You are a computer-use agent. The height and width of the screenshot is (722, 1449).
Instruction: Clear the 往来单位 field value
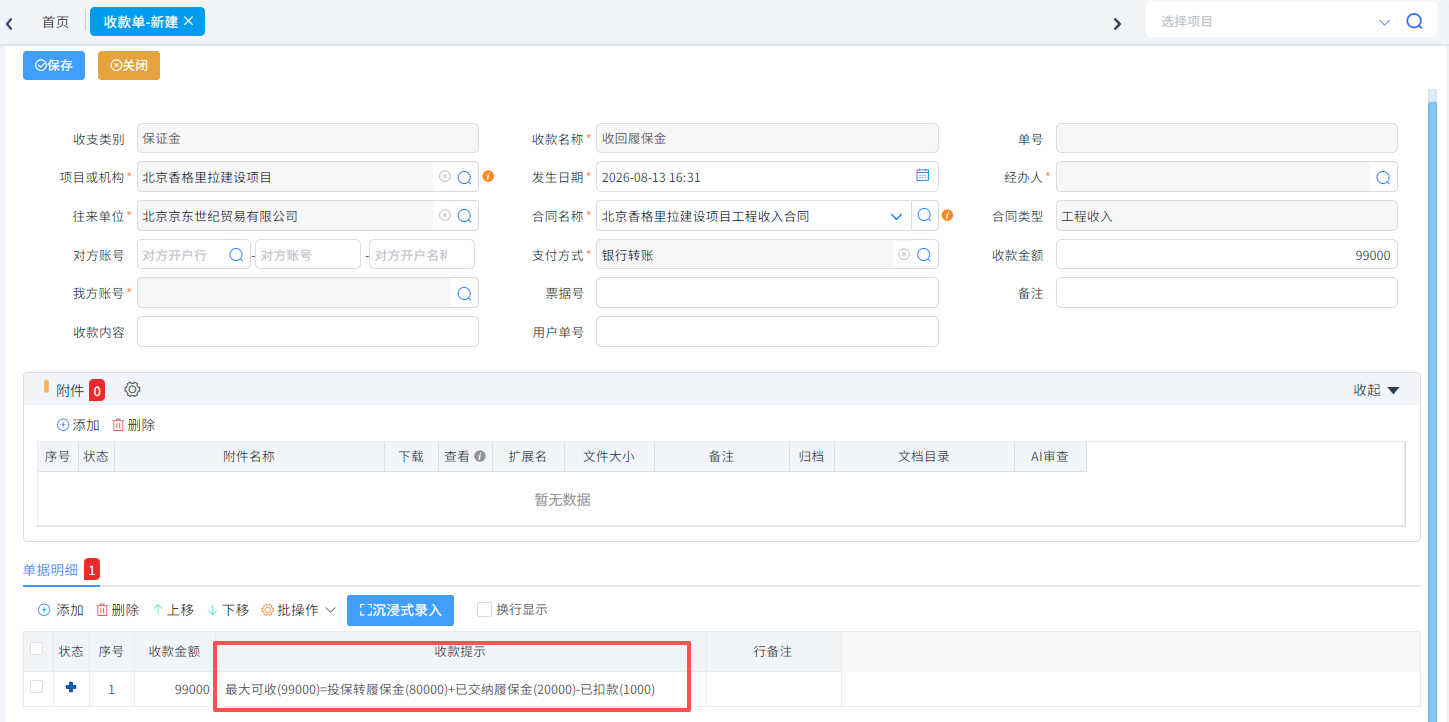[444, 215]
